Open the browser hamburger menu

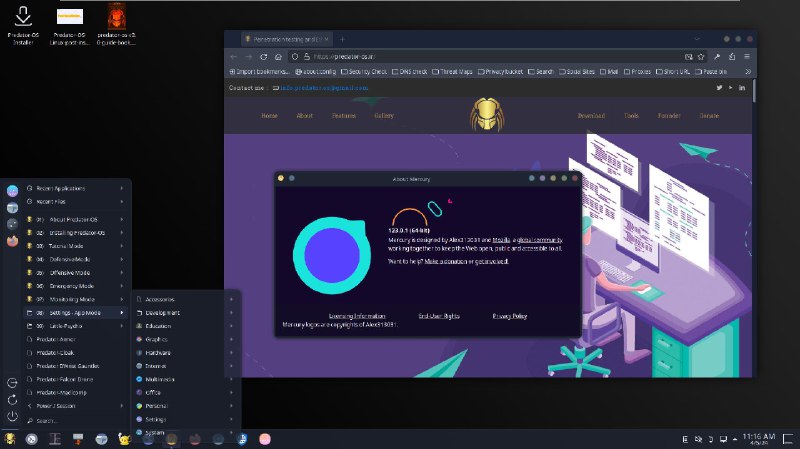(746, 57)
